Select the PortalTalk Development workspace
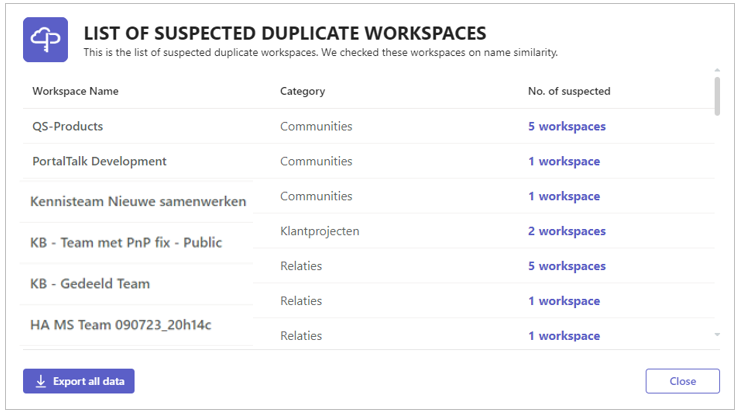743x413 pixels. coord(99,162)
